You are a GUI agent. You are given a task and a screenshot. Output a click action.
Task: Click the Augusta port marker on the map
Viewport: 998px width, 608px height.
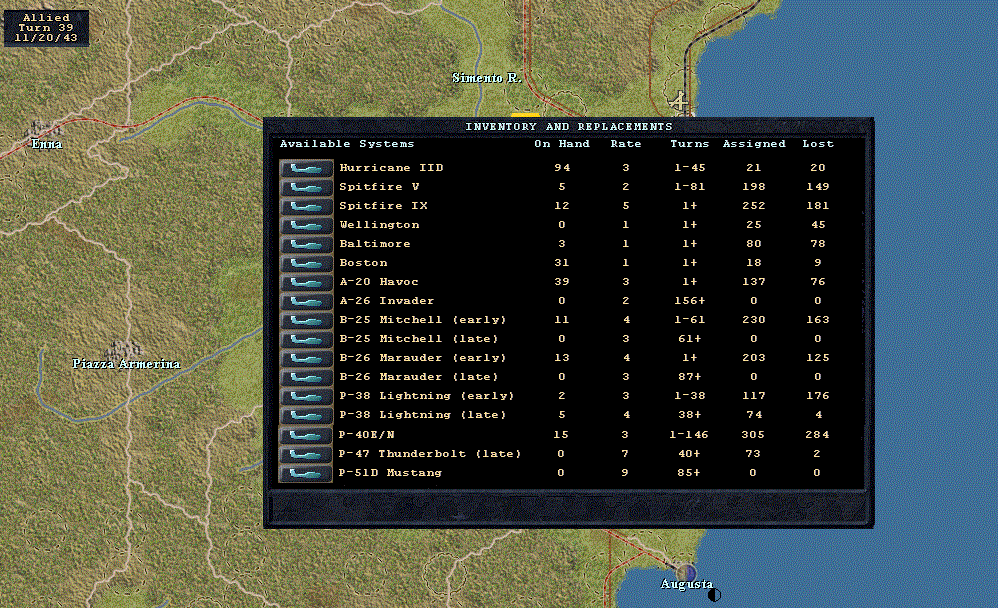click(686, 572)
